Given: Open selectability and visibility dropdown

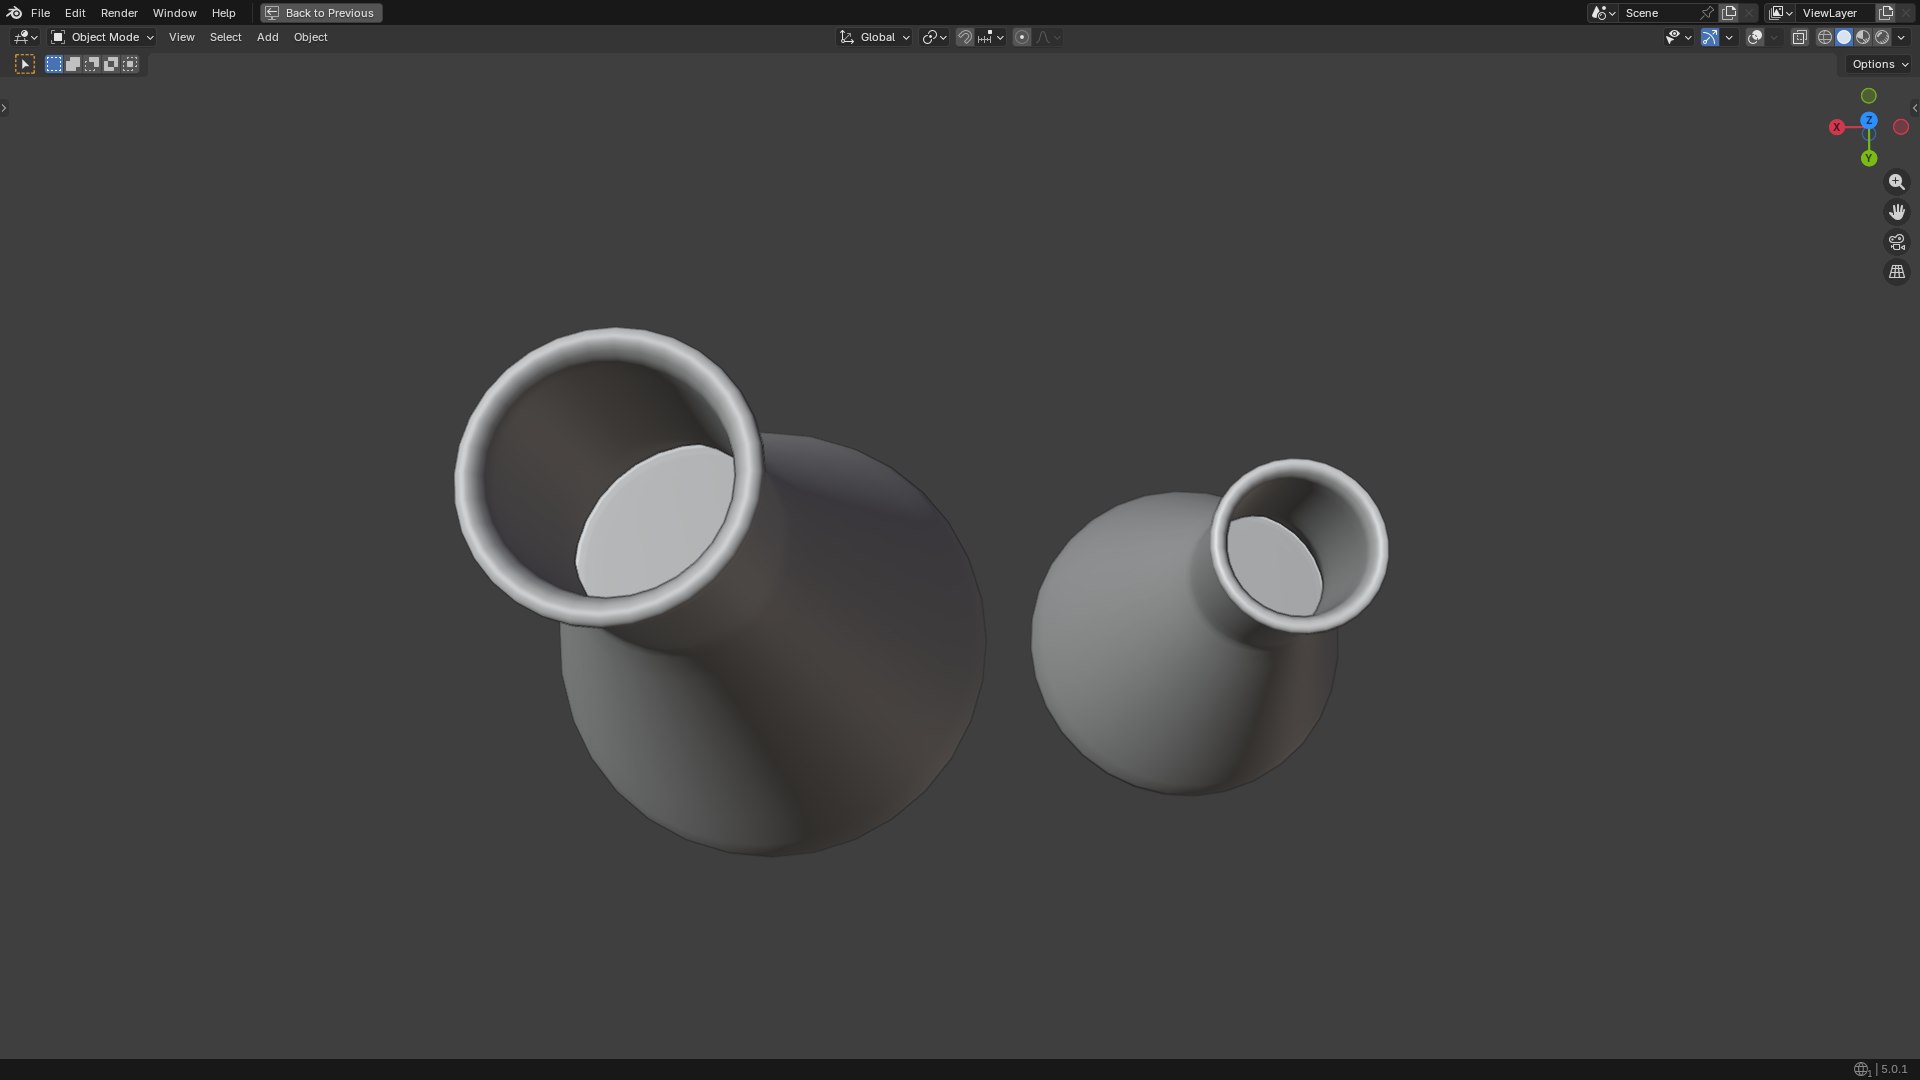Looking at the screenshot, I should (1678, 37).
